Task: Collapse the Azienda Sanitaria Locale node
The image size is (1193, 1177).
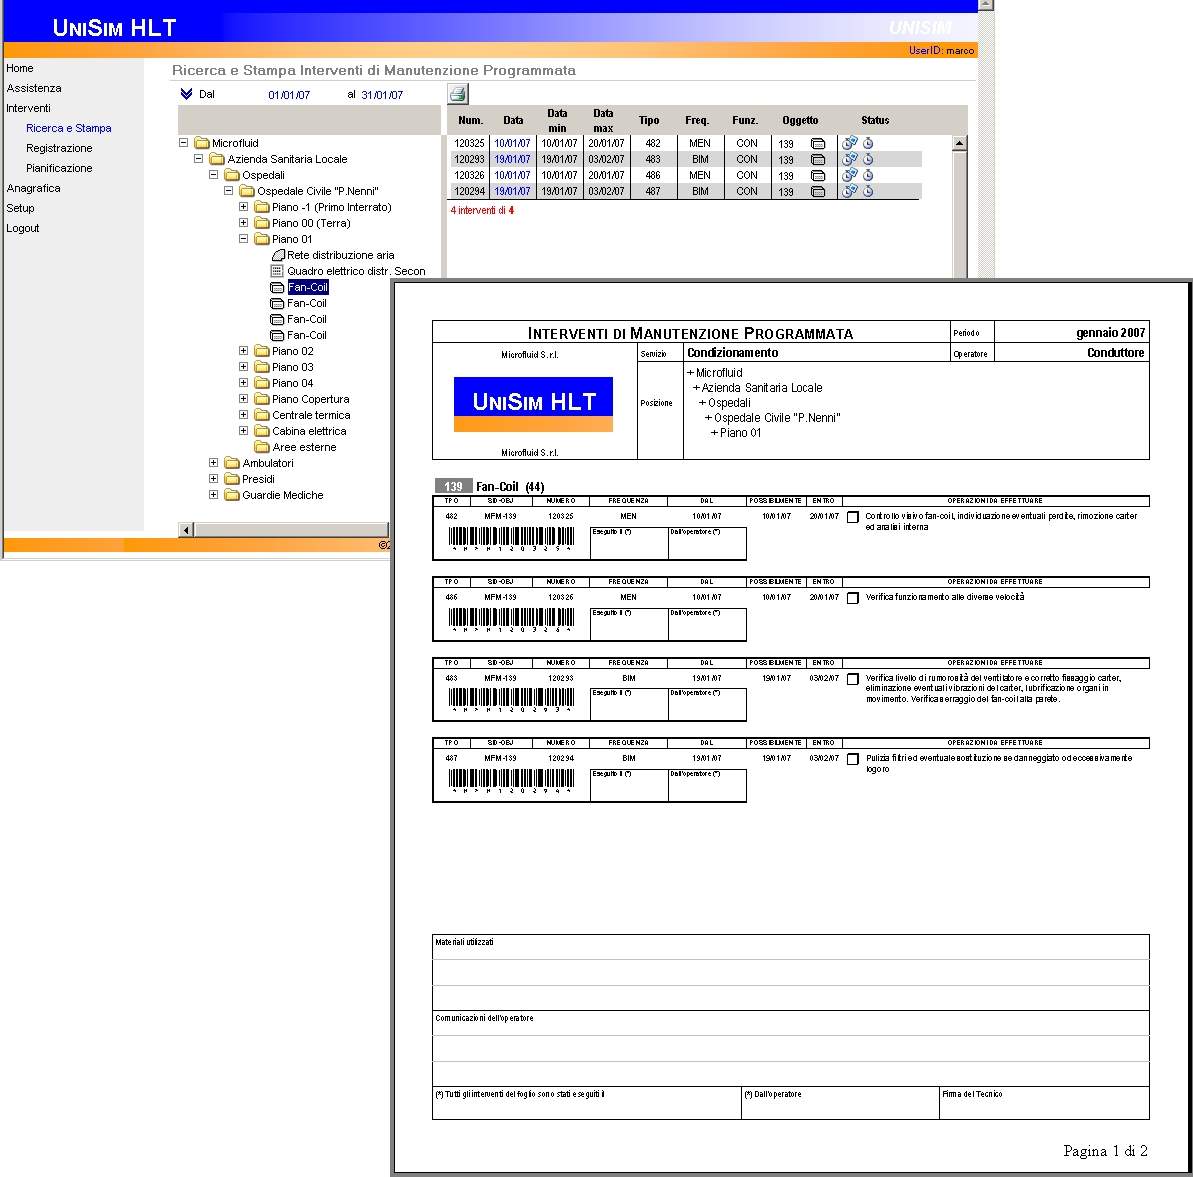Action: pos(199,158)
